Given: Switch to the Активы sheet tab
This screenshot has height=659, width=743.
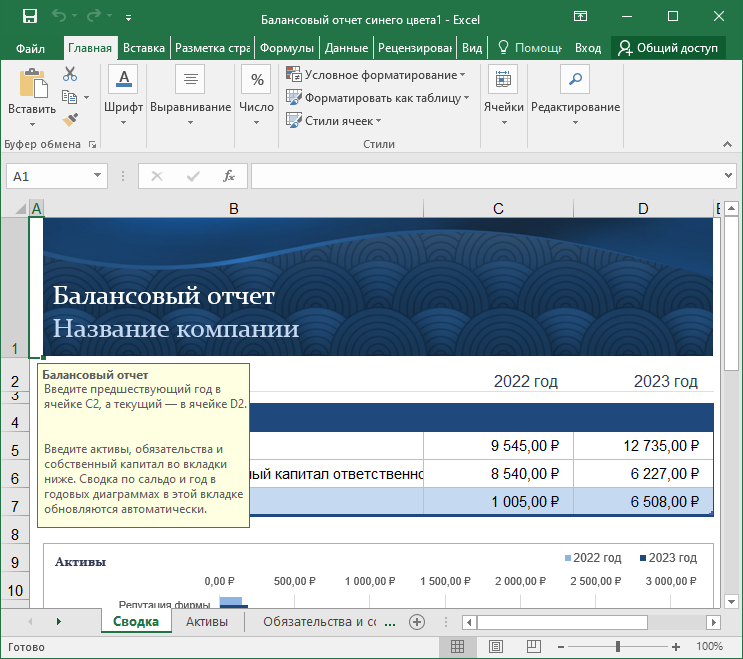Looking at the screenshot, I should 207,622.
